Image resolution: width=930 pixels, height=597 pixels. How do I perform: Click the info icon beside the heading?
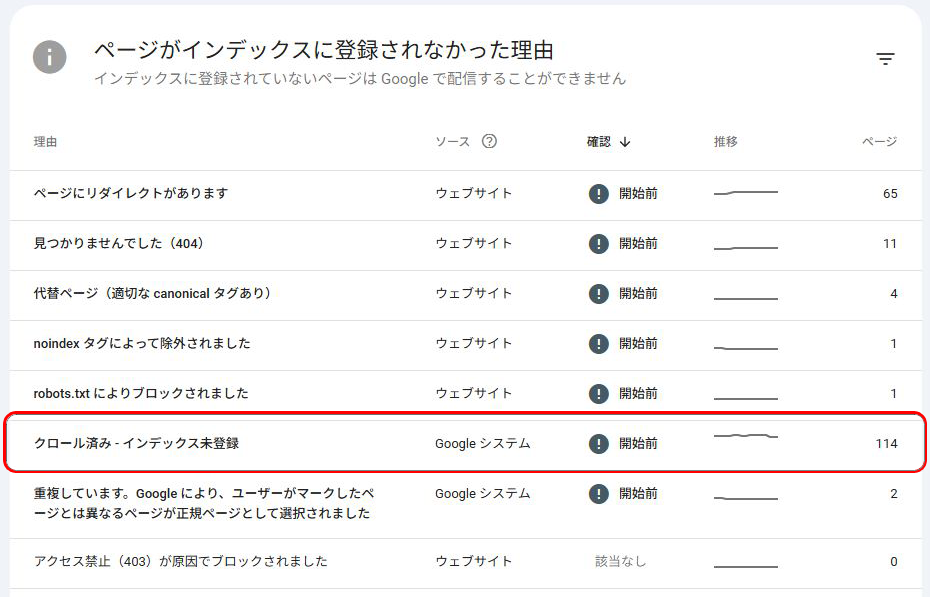click(x=50, y=56)
